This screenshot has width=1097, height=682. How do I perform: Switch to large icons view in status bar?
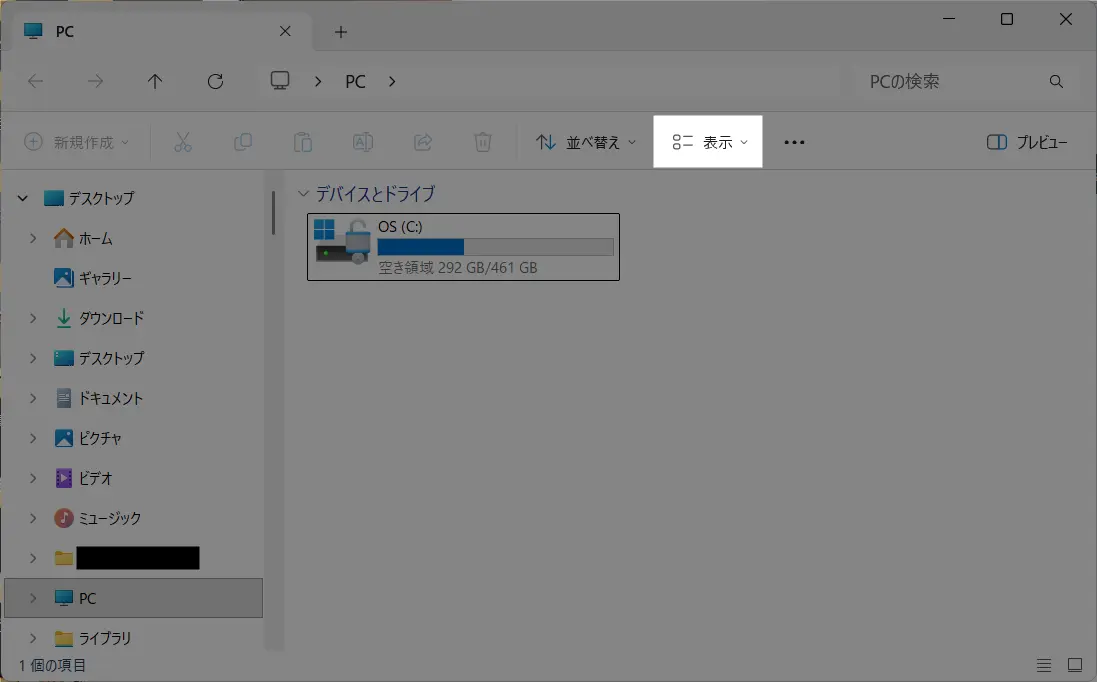coord(1075,665)
